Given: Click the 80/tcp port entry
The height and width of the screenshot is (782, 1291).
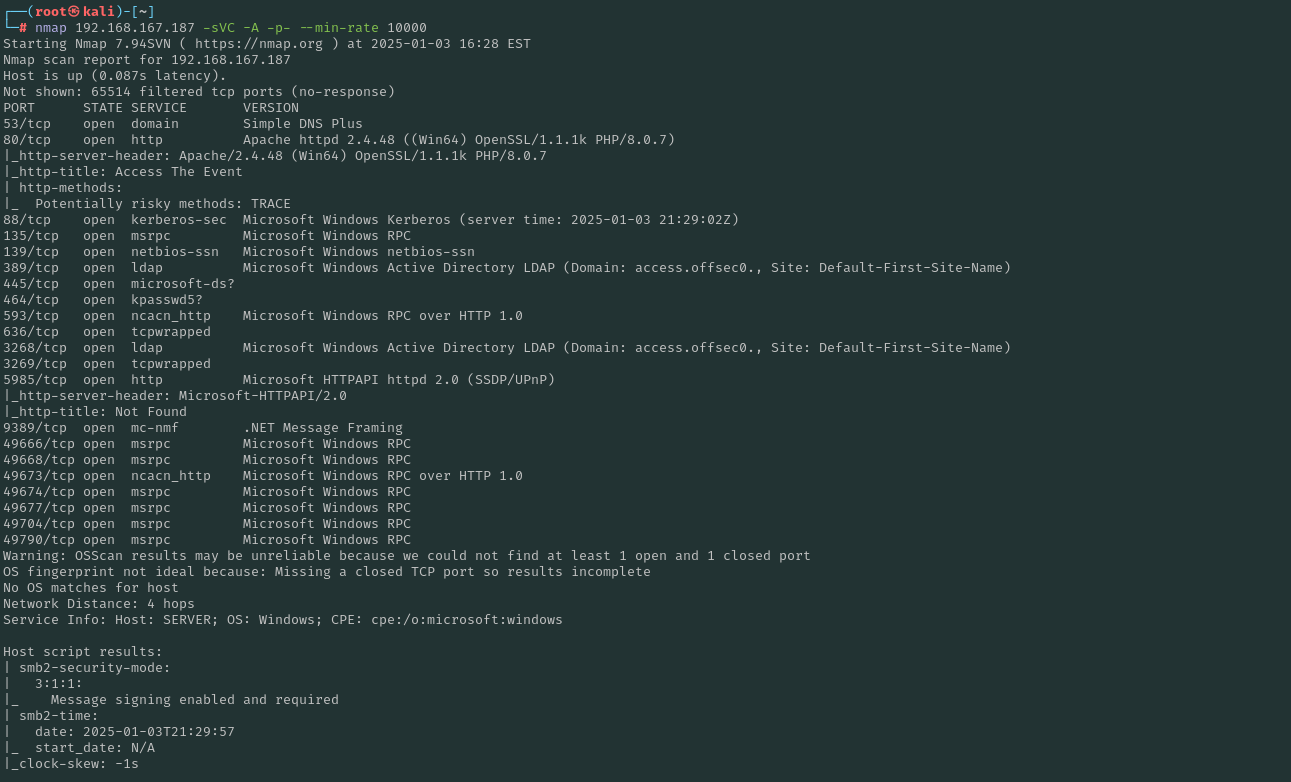Looking at the screenshot, I should [x=27, y=140].
